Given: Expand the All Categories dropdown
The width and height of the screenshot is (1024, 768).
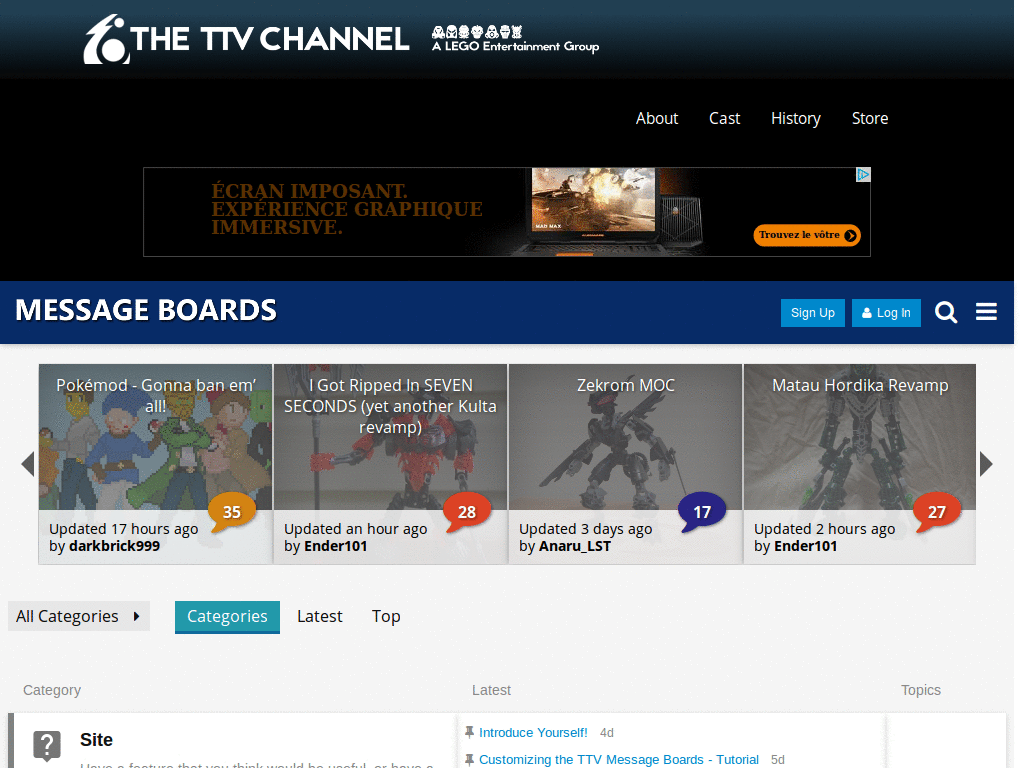Looking at the screenshot, I should pyautogui.click(x=79, y=616).
